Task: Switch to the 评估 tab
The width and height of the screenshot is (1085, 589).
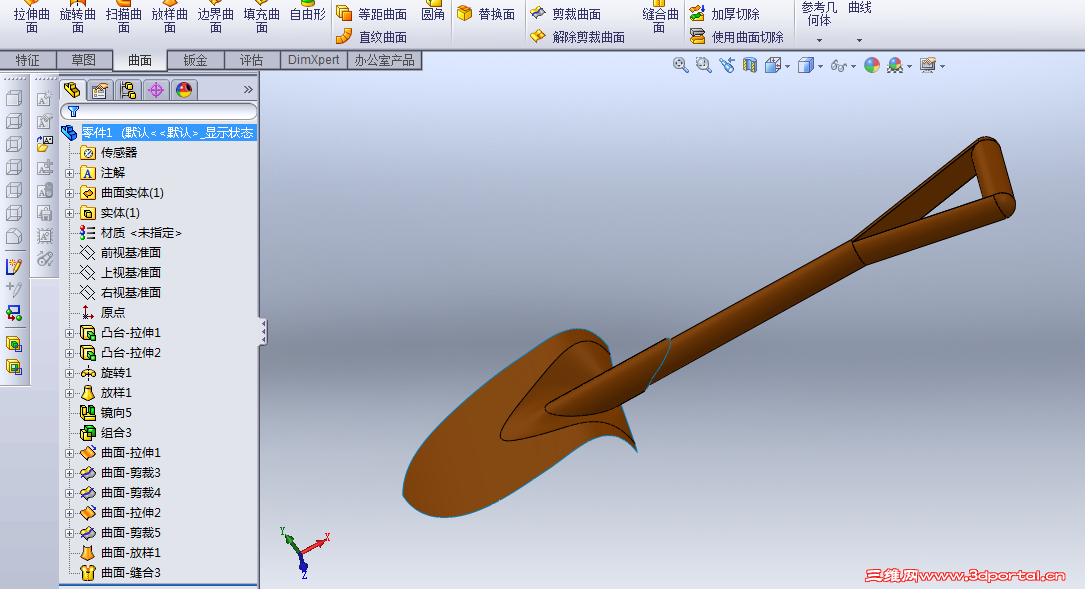Action: pyautogui.click(x=252, y=60)
